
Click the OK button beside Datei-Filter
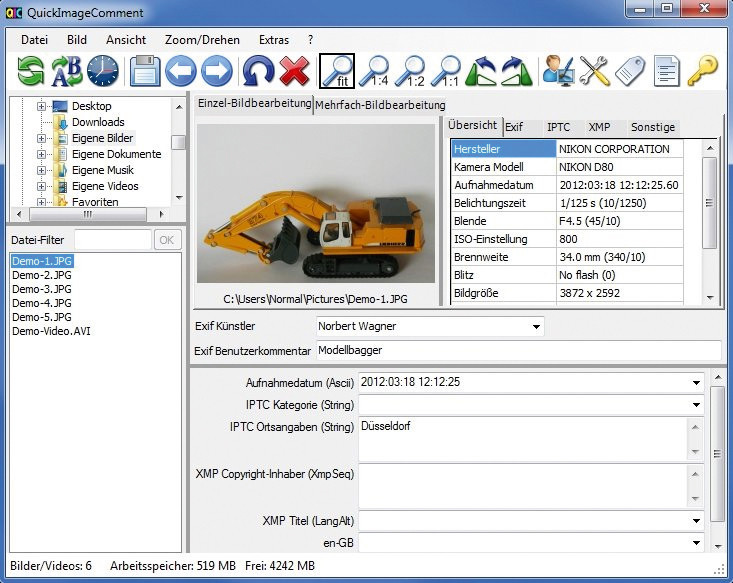pos(167,240)
